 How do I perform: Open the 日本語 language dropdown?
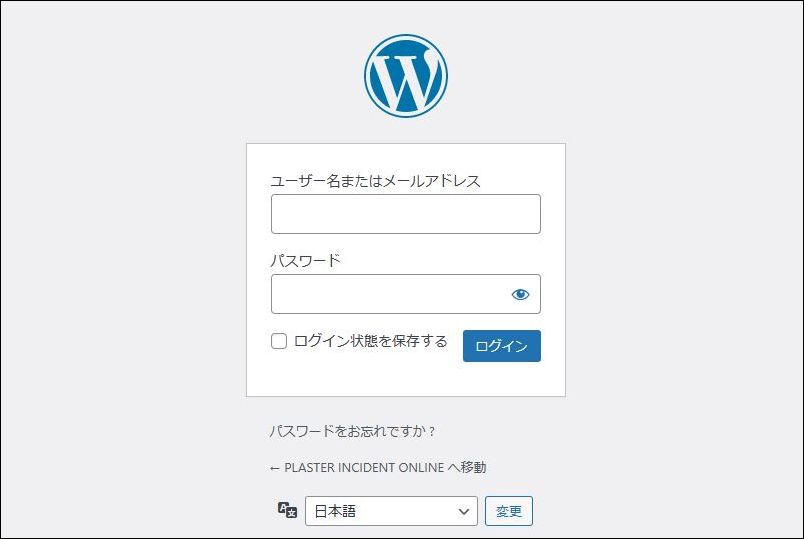391,511
